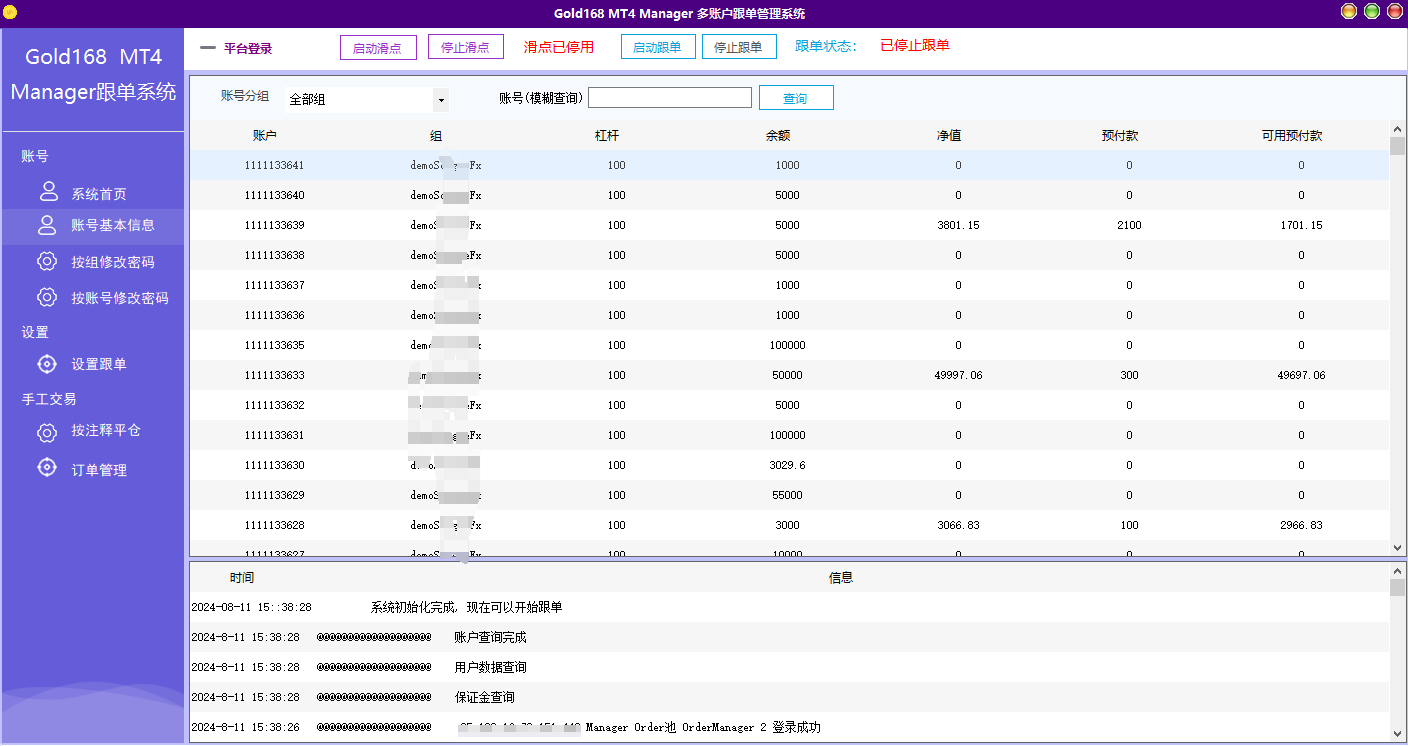Image resolution: width=1408 pixels, height=746 pixels.
Task: Click the 按账号修改密码 gear icon
Action: [x=47, y=297]
